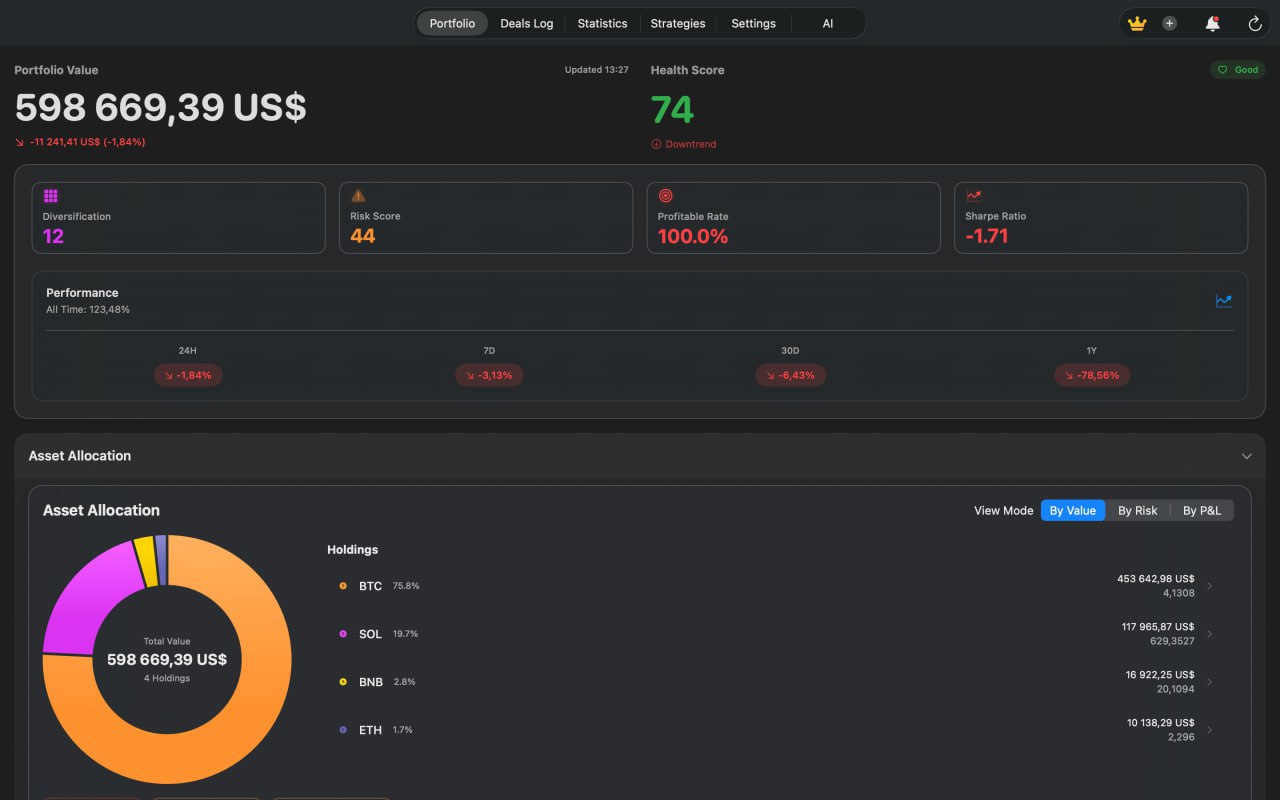Switch View Mode to By P&L
Screen dimensions: 1280x800
(1201, 511)
